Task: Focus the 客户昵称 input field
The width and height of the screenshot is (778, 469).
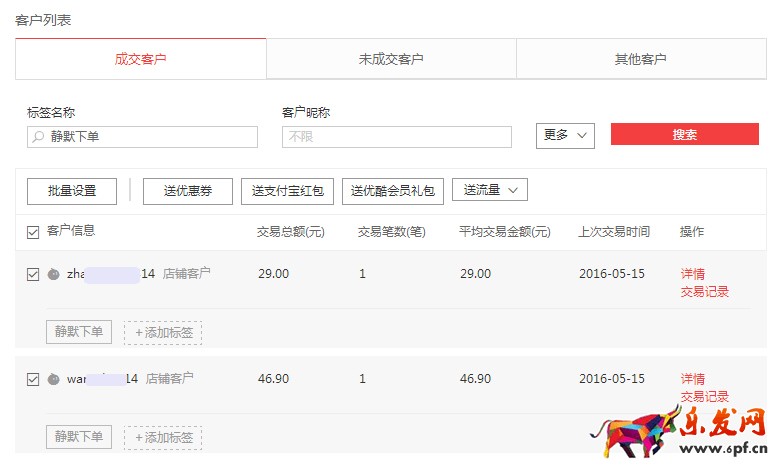Action: [397, 137]
